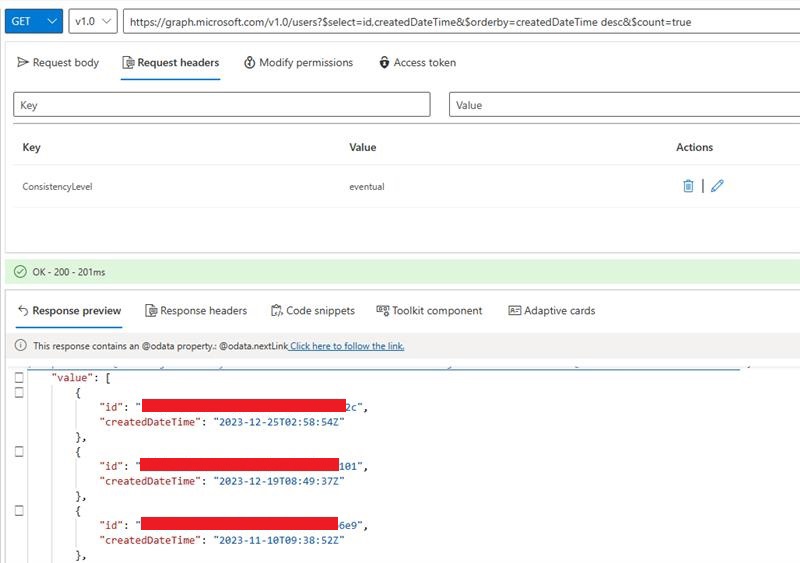
Task: Select createdDateTime value 2023-11-10T09:38:52Z
Action: (x=279, y=540)
